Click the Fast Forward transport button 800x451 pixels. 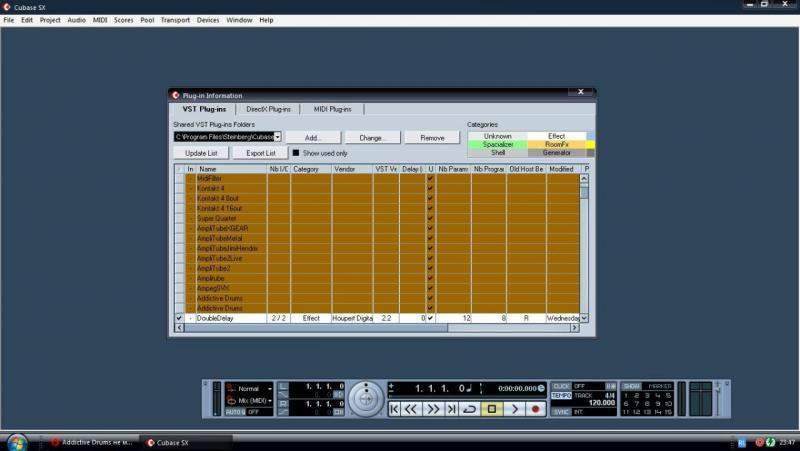coord(433,409)
